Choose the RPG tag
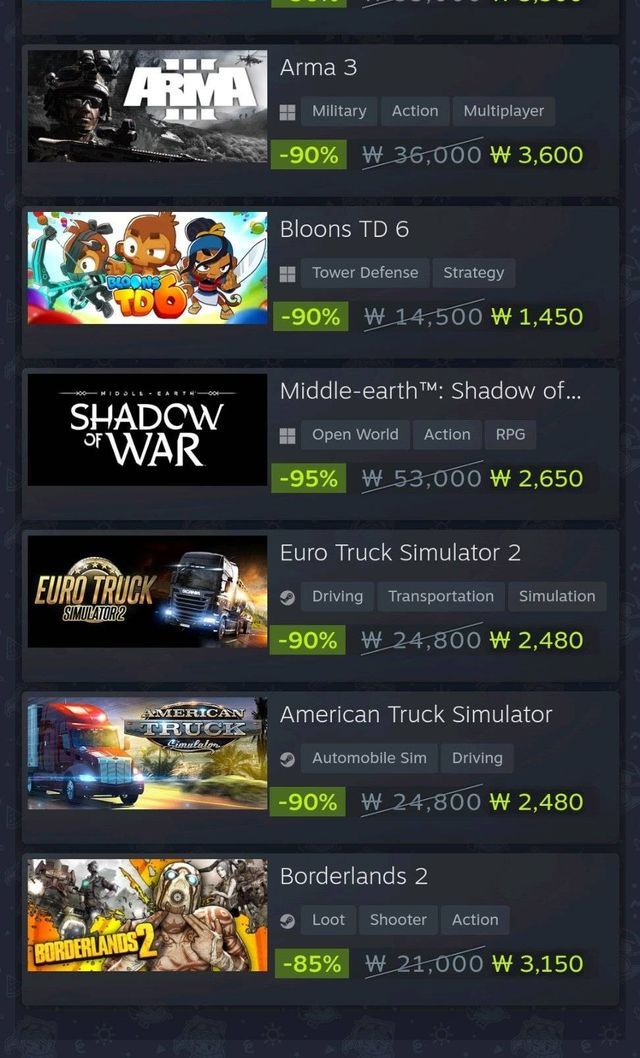This screenshot has height=1058, width=640. pyautogui.click(x=511, y=435)
